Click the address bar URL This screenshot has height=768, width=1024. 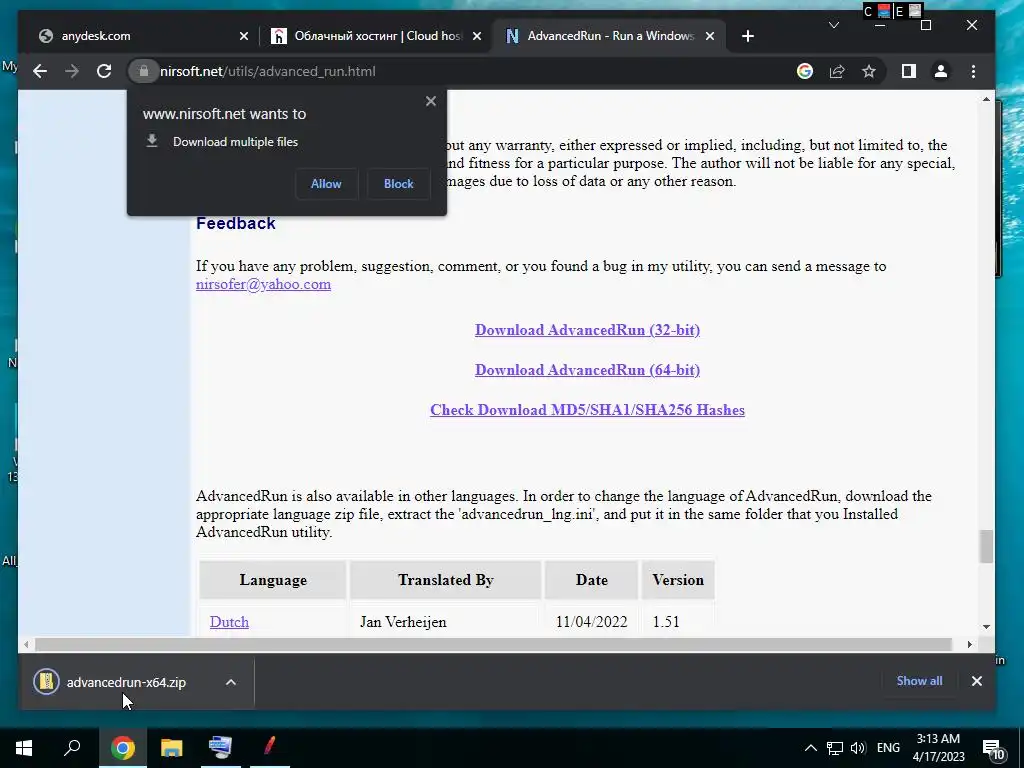[x=268, y=71]
